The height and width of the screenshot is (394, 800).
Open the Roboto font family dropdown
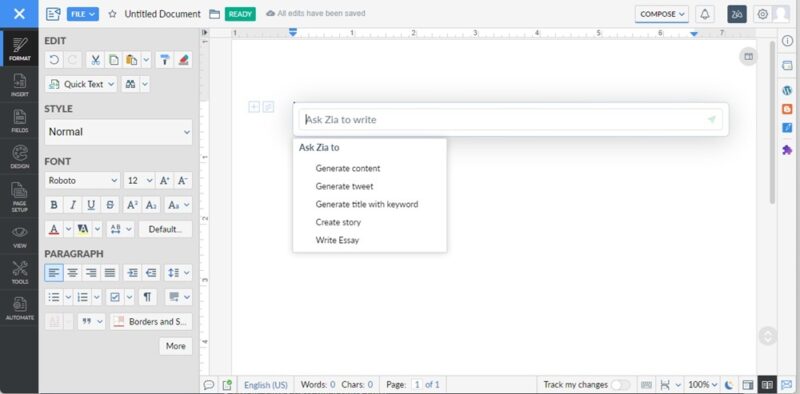pos(83,180)
